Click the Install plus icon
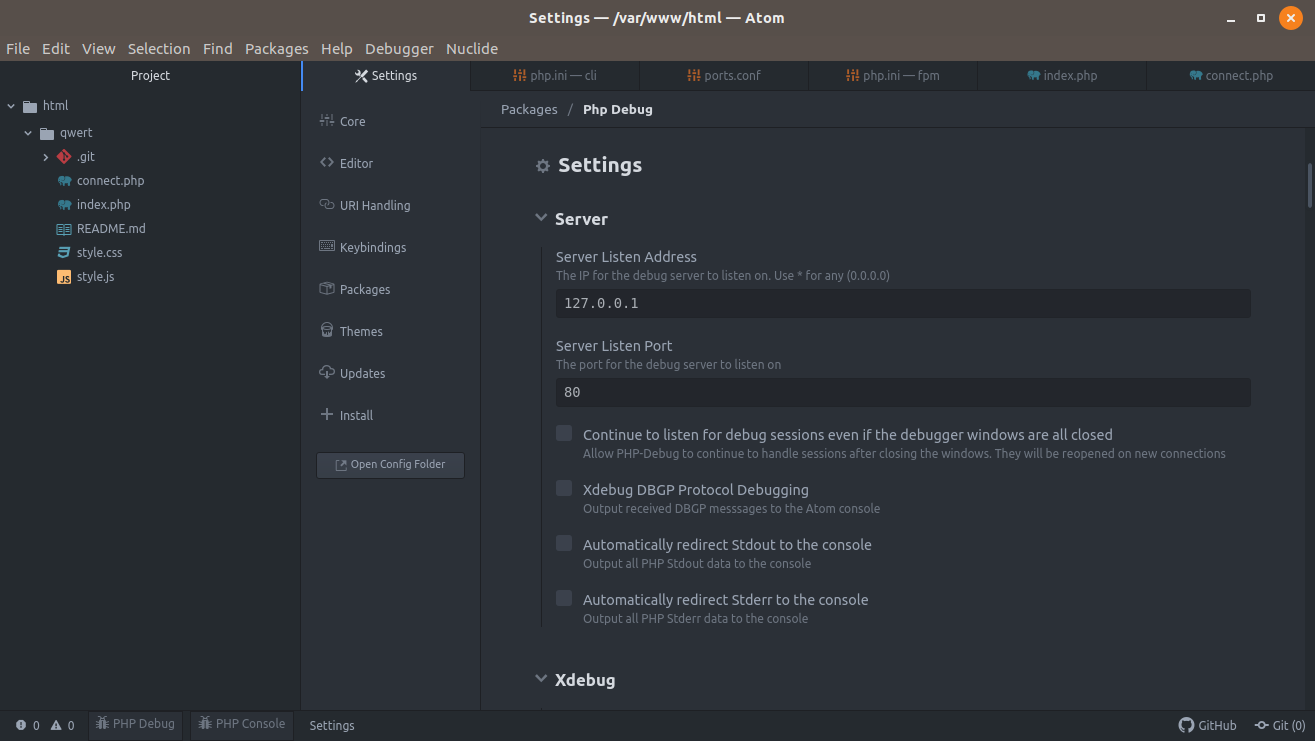This screenshot has height=741, width=1315. [327, 415]
